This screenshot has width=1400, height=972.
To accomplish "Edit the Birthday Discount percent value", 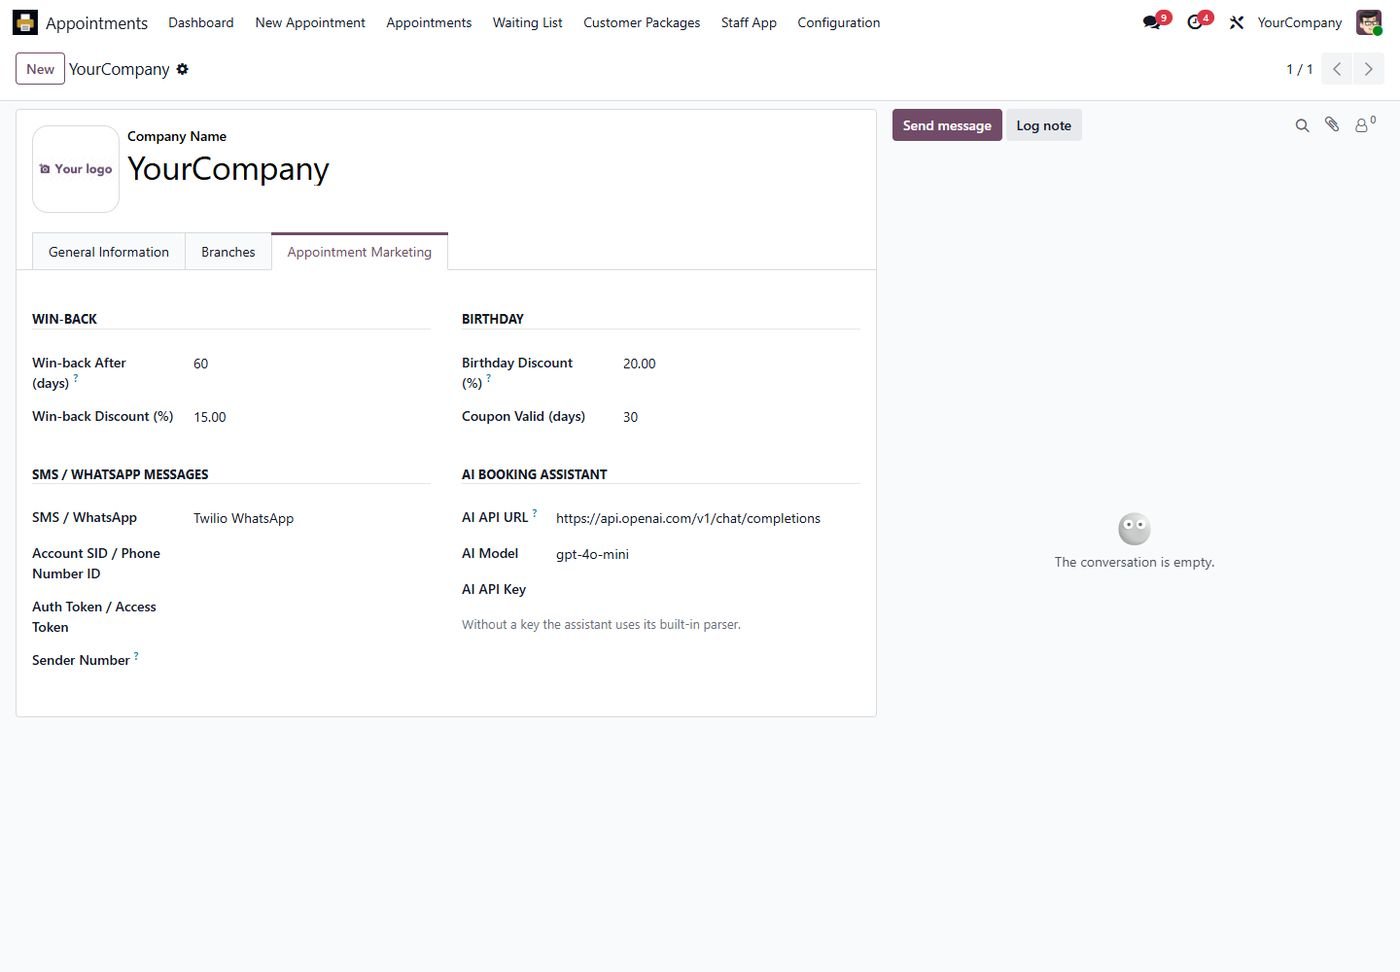I will pyautogui.click(x=740, y=364).
